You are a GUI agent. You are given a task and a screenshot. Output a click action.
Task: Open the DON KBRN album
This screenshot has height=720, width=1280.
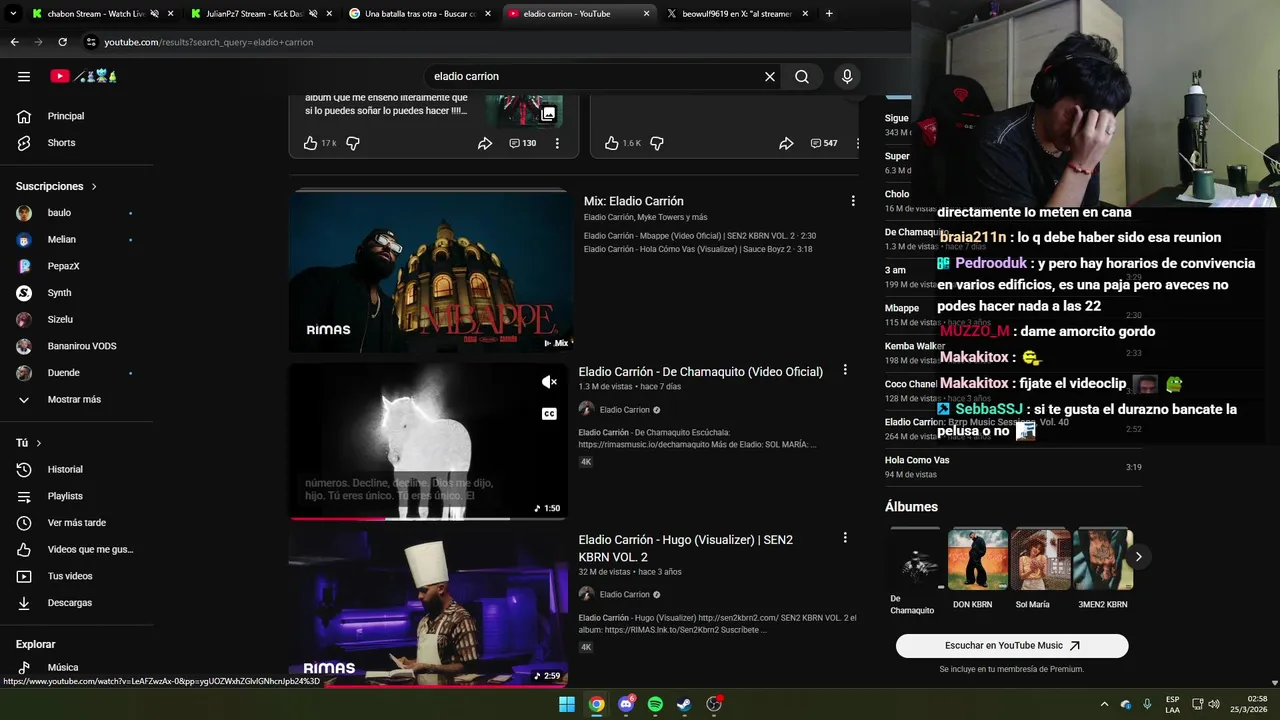pyautogui.click(x=977, y=569)
